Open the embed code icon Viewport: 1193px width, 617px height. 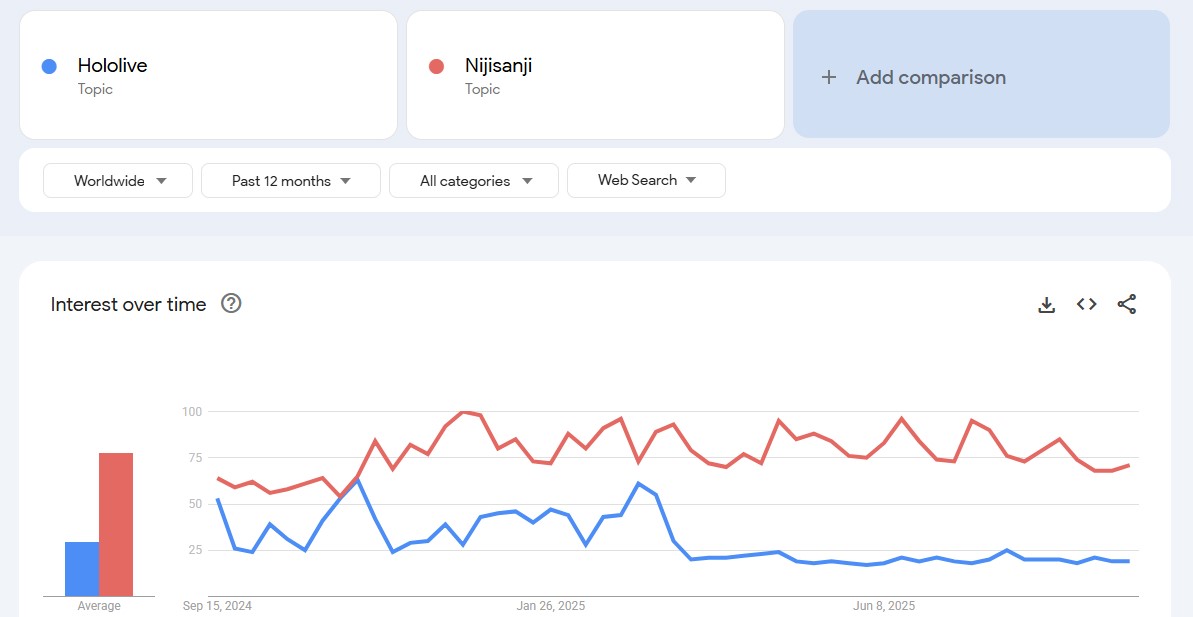pos(1086,304)
